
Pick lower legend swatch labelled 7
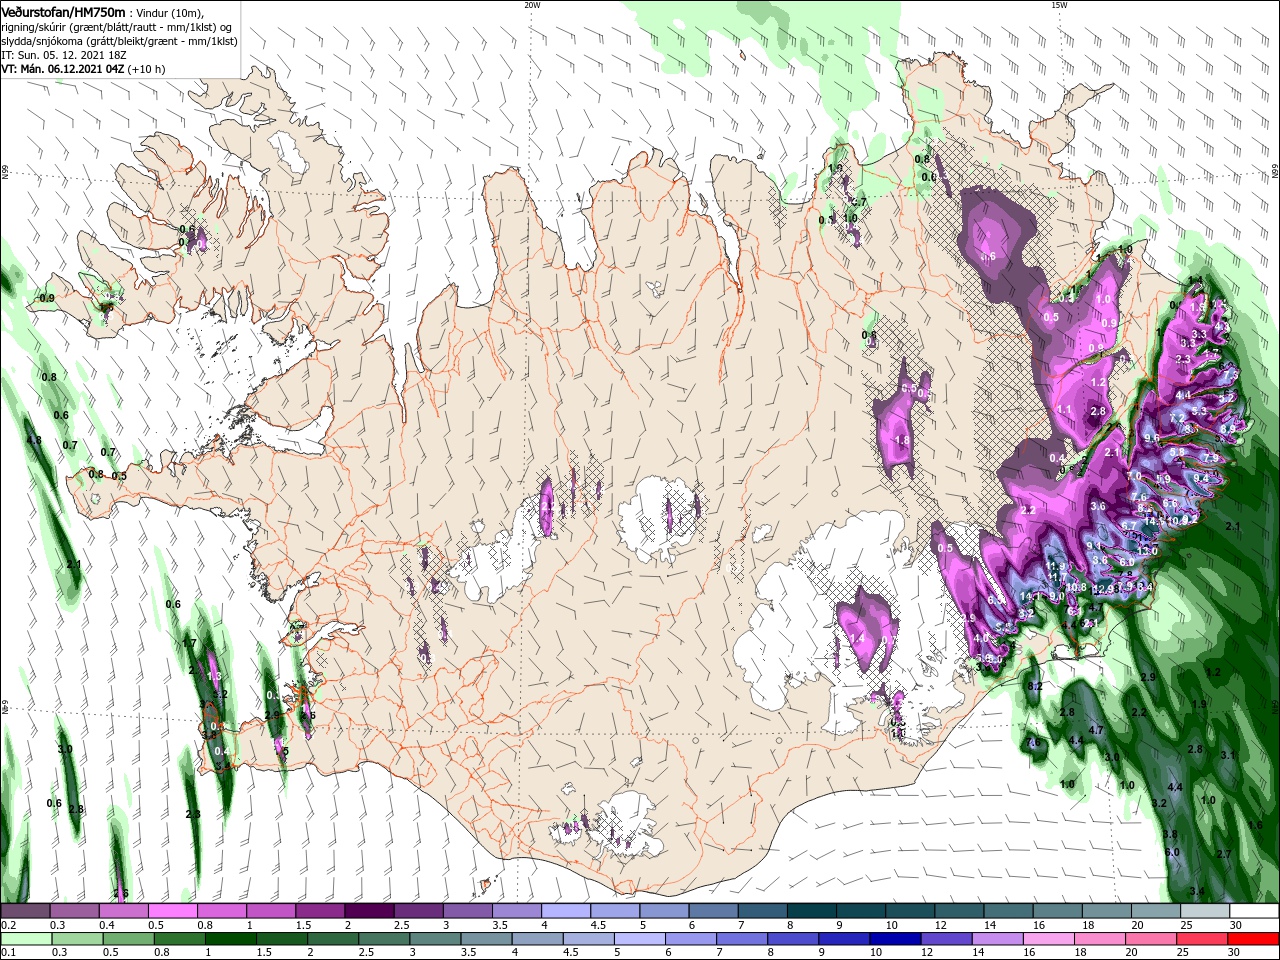coord(742,939)
